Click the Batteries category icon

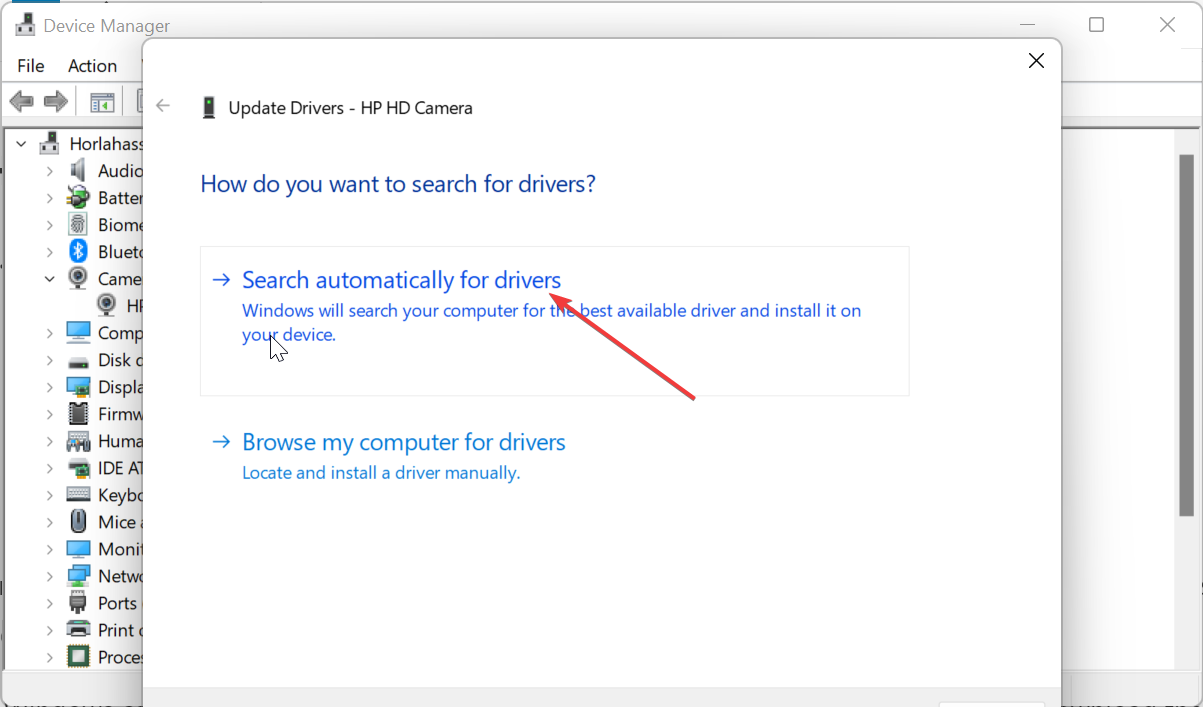tap(78, 198)
